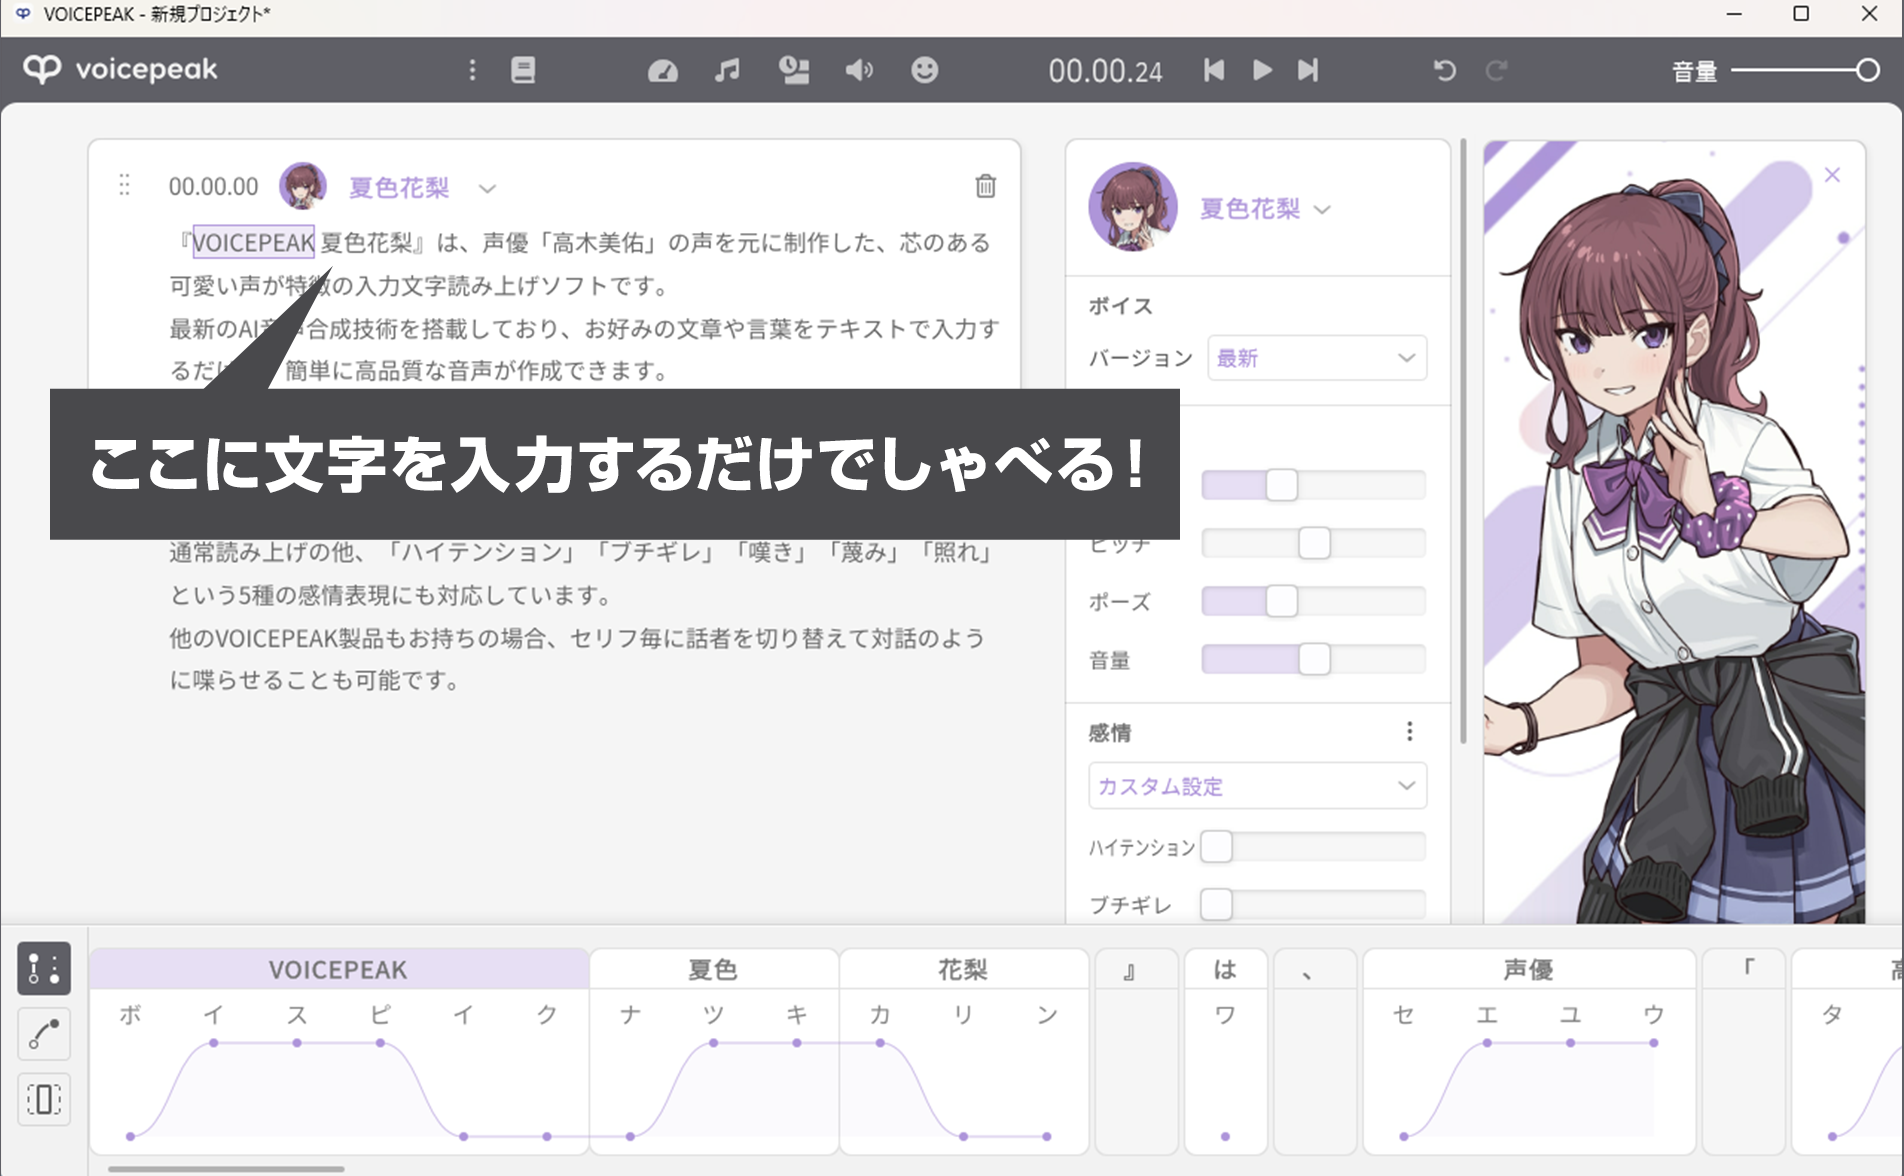Close the character illustration panel
The height and width of the screenshot is (1176, 1904).
(x=1832, y=175)
